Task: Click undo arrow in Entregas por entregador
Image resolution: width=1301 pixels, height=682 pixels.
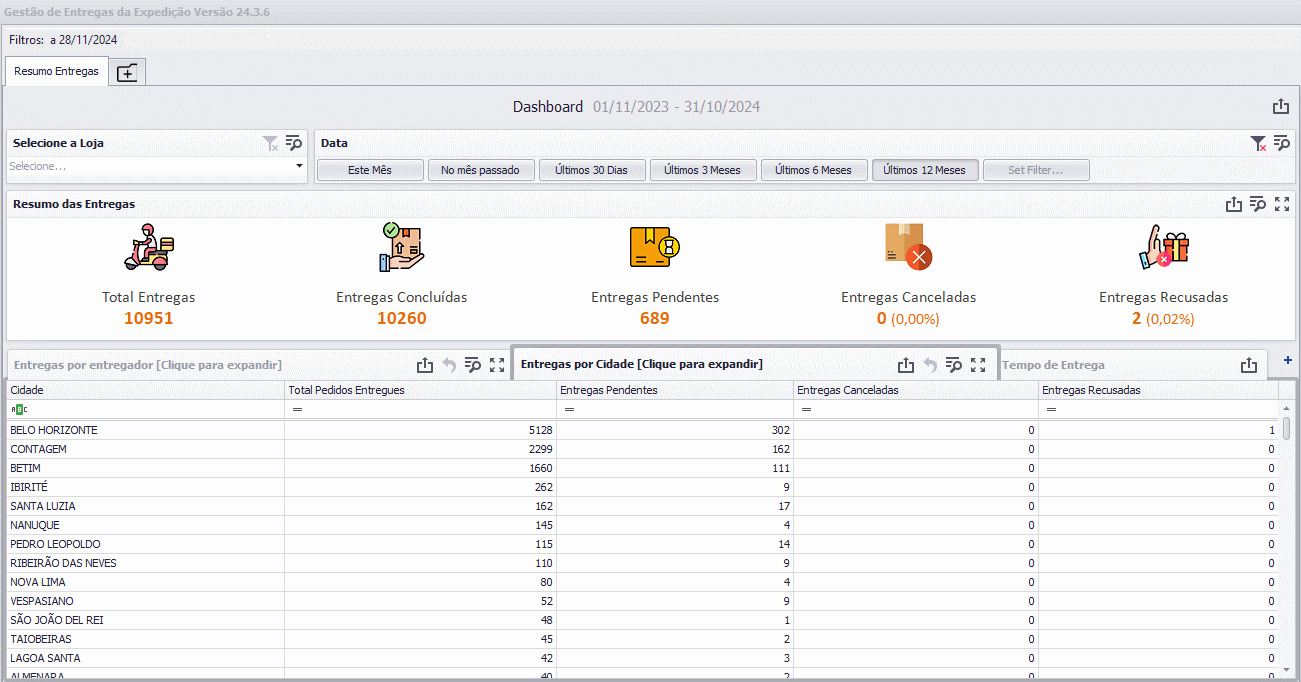Action: coord(449,366)
